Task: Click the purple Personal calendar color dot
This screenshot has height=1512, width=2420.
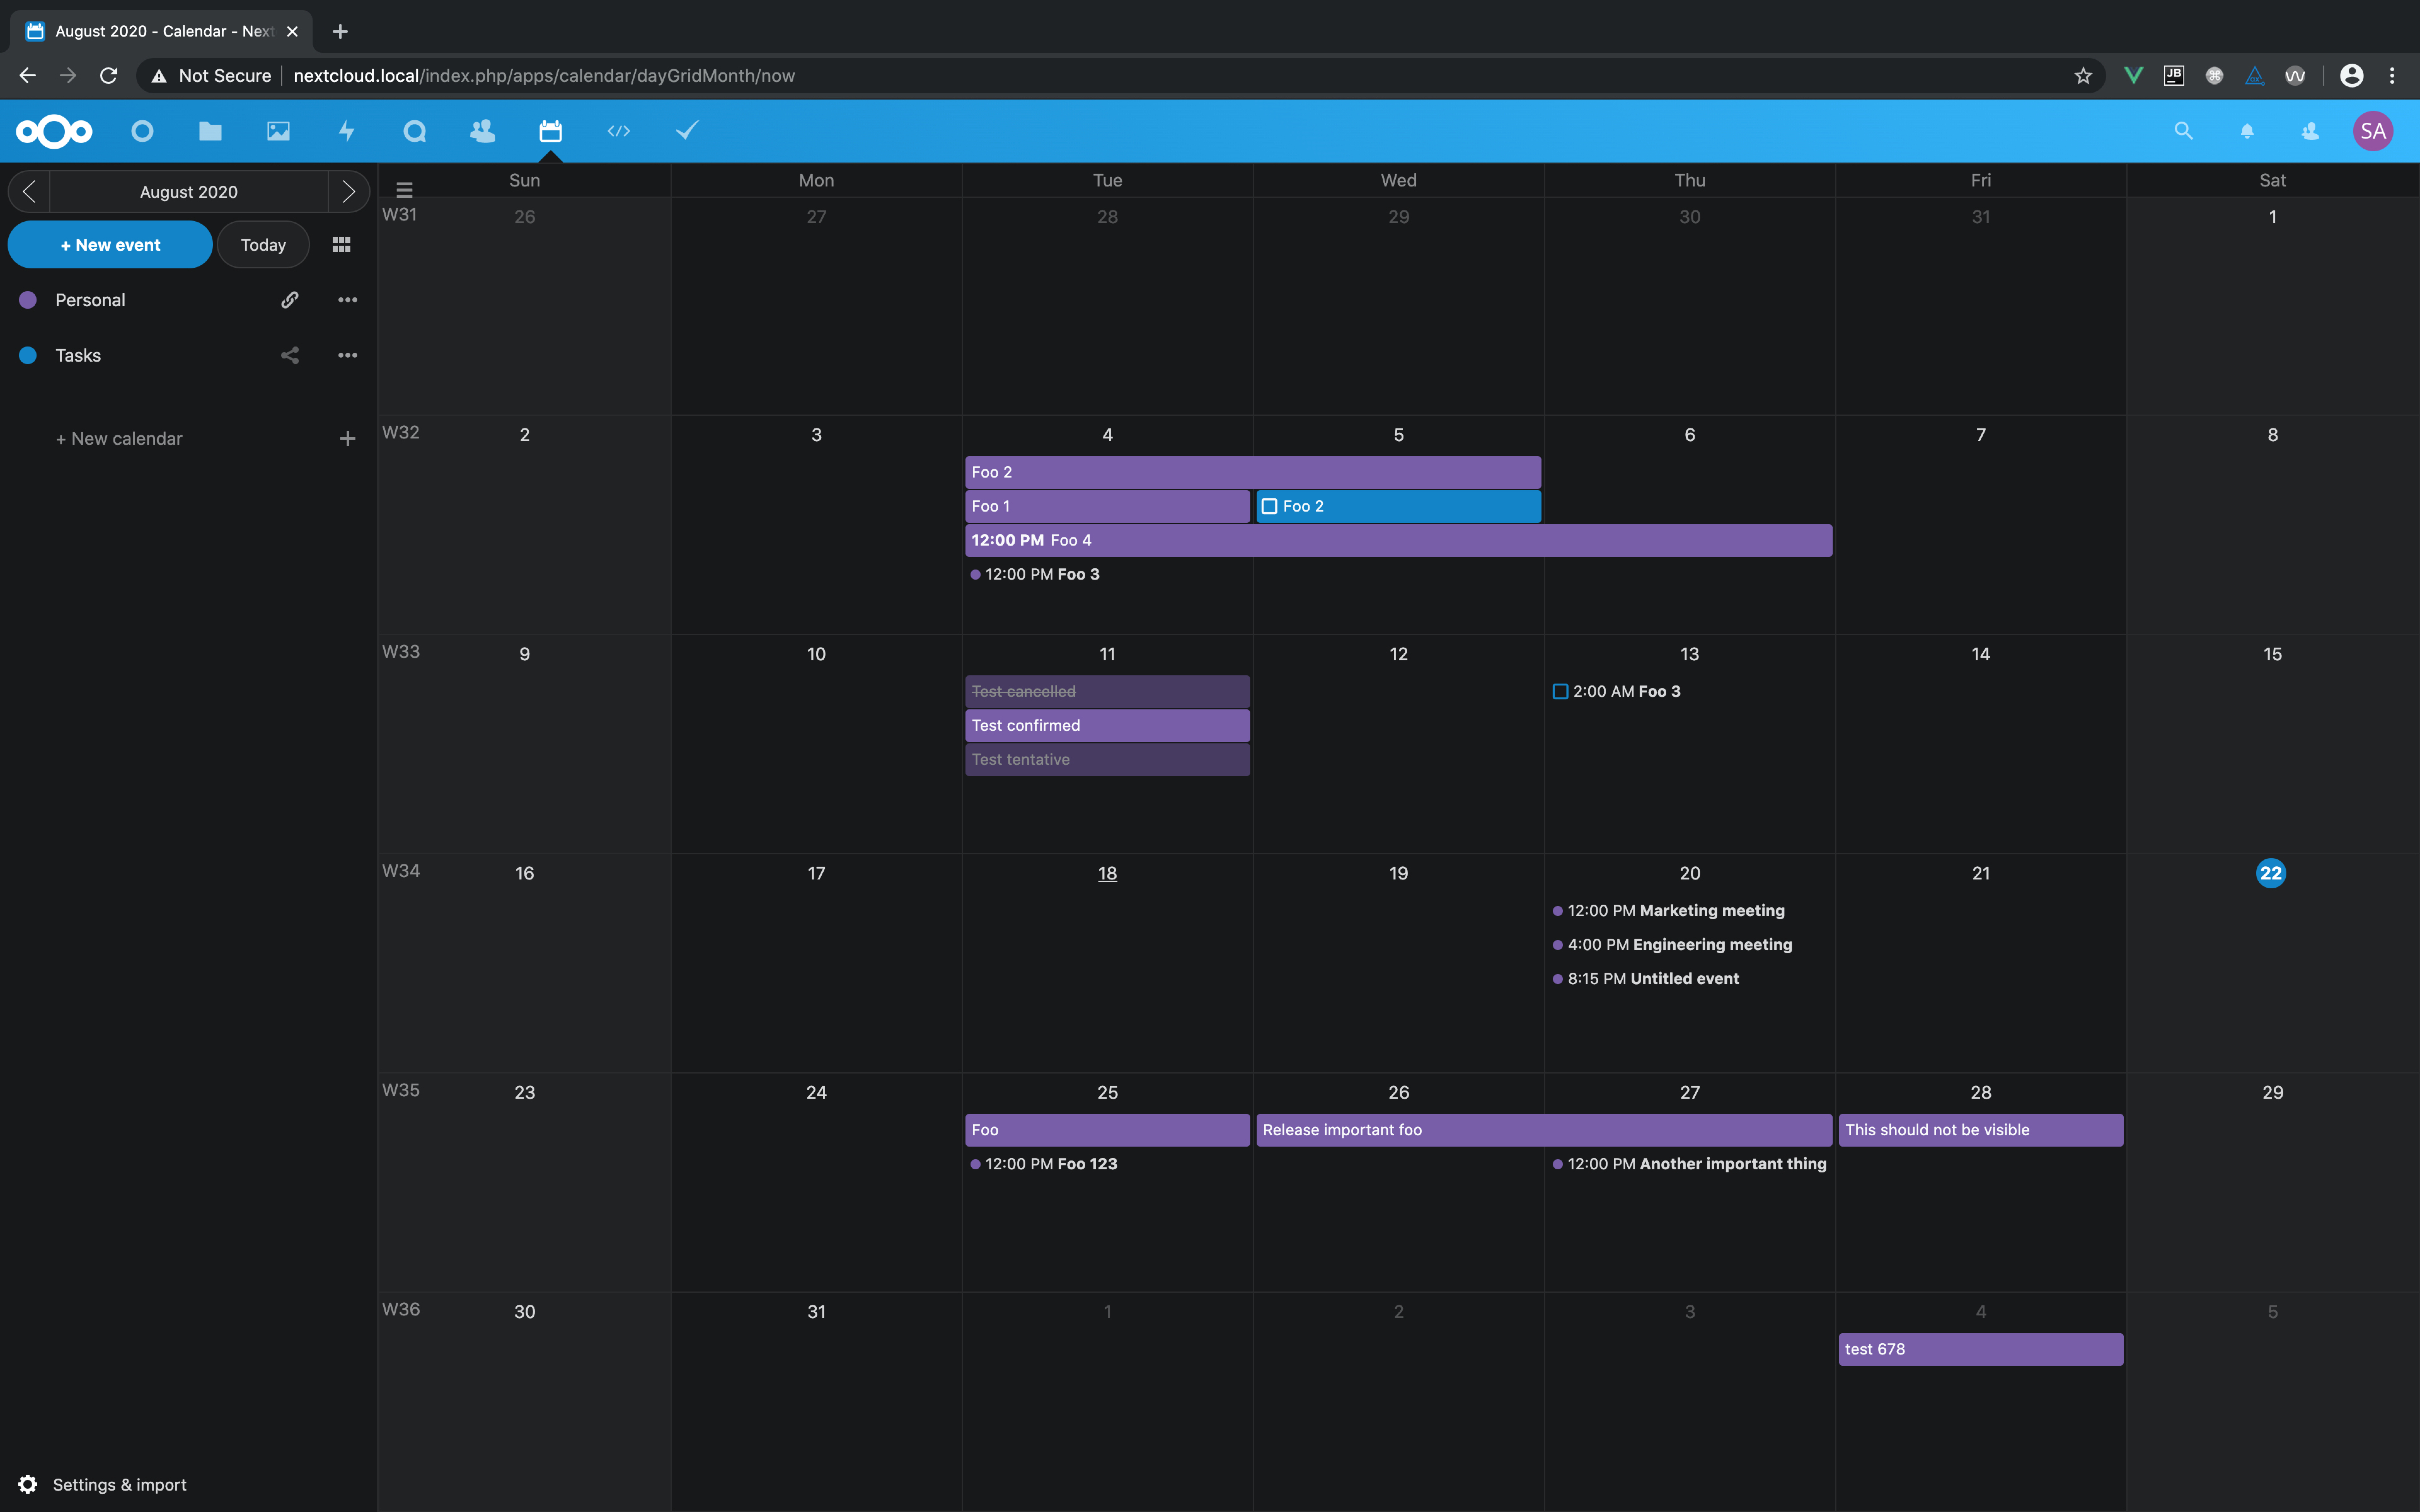Action: click(28, 300)
